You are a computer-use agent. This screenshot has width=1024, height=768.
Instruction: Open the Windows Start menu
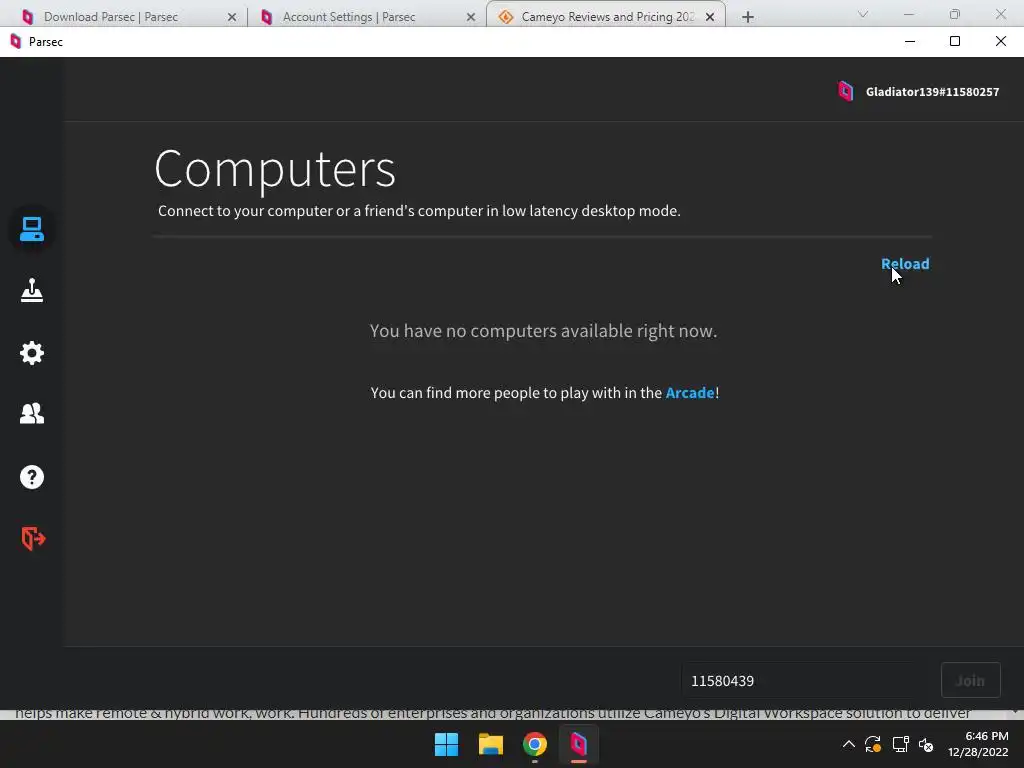pyautogui.click(x=447, y=744)
